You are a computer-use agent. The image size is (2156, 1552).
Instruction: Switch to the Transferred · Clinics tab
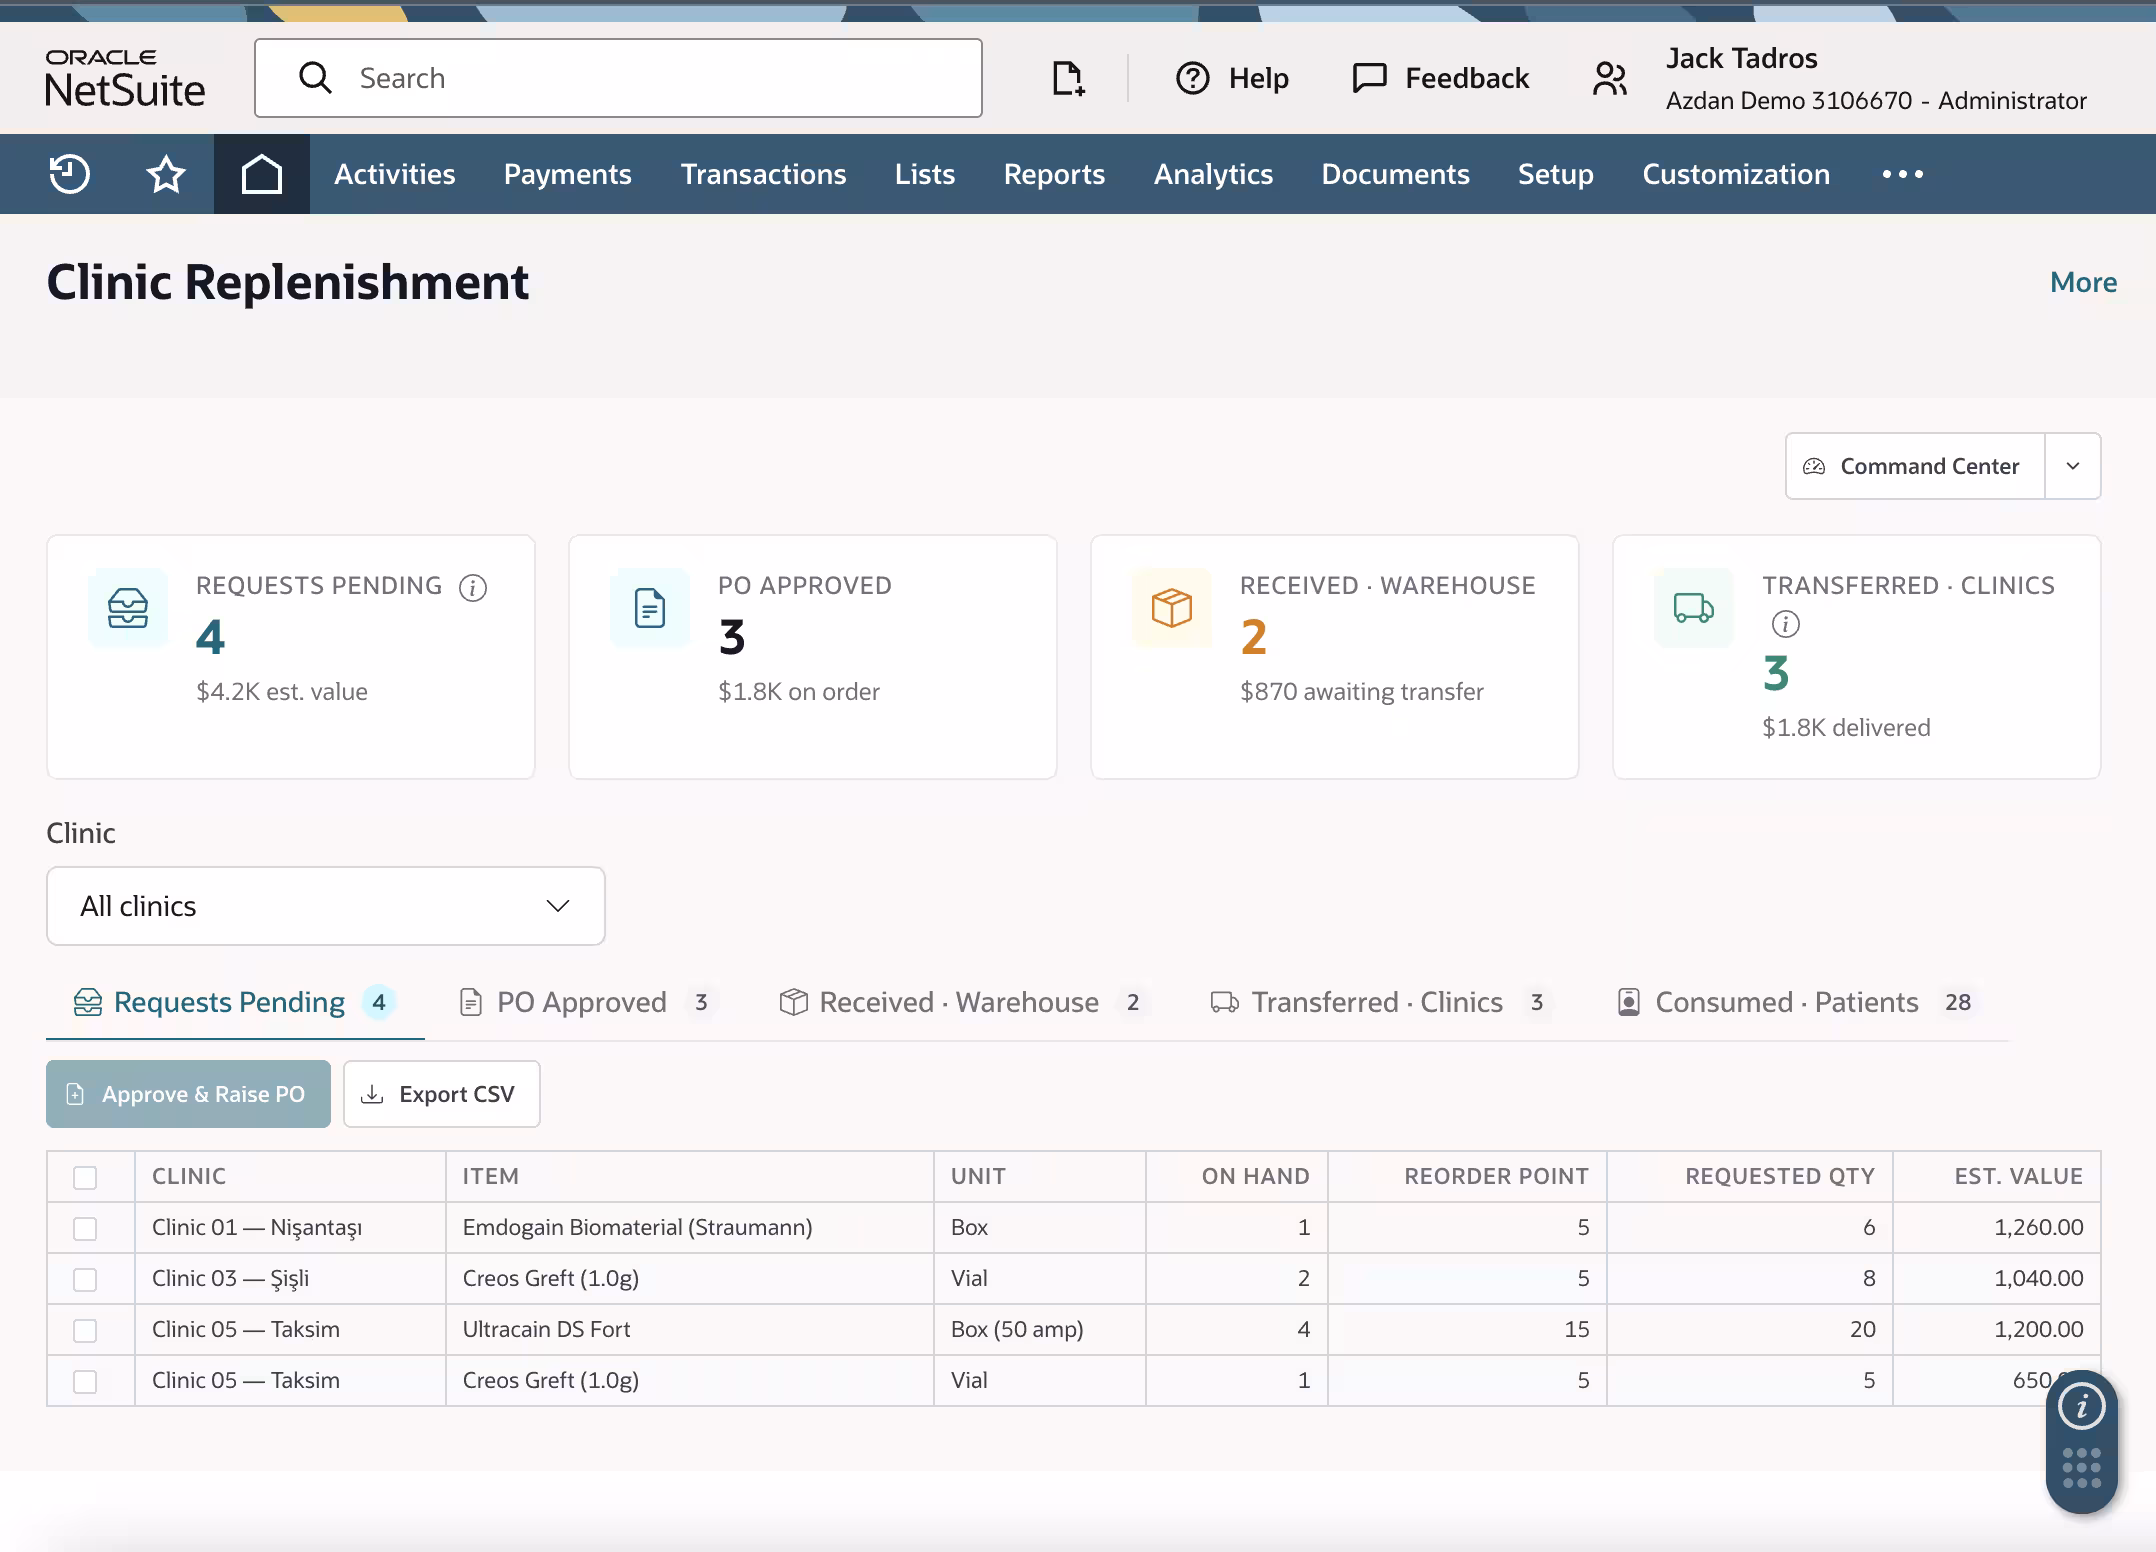(1380, 1002)
